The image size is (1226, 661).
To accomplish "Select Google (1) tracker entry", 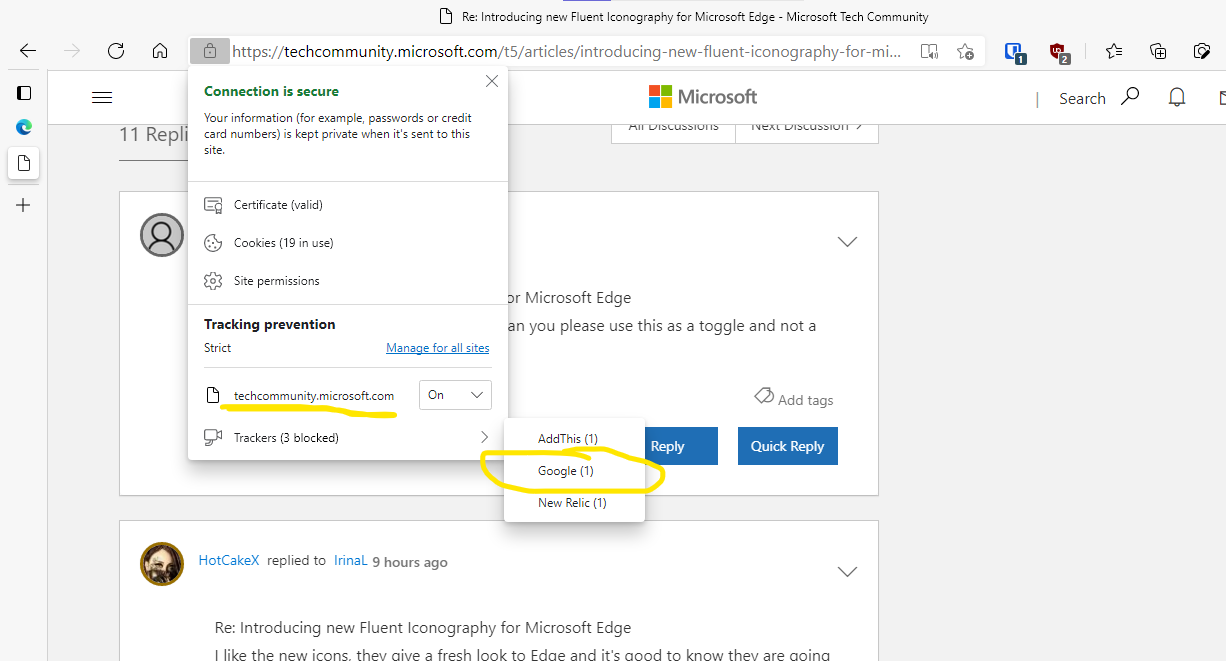I will click(x=575, y=471).
